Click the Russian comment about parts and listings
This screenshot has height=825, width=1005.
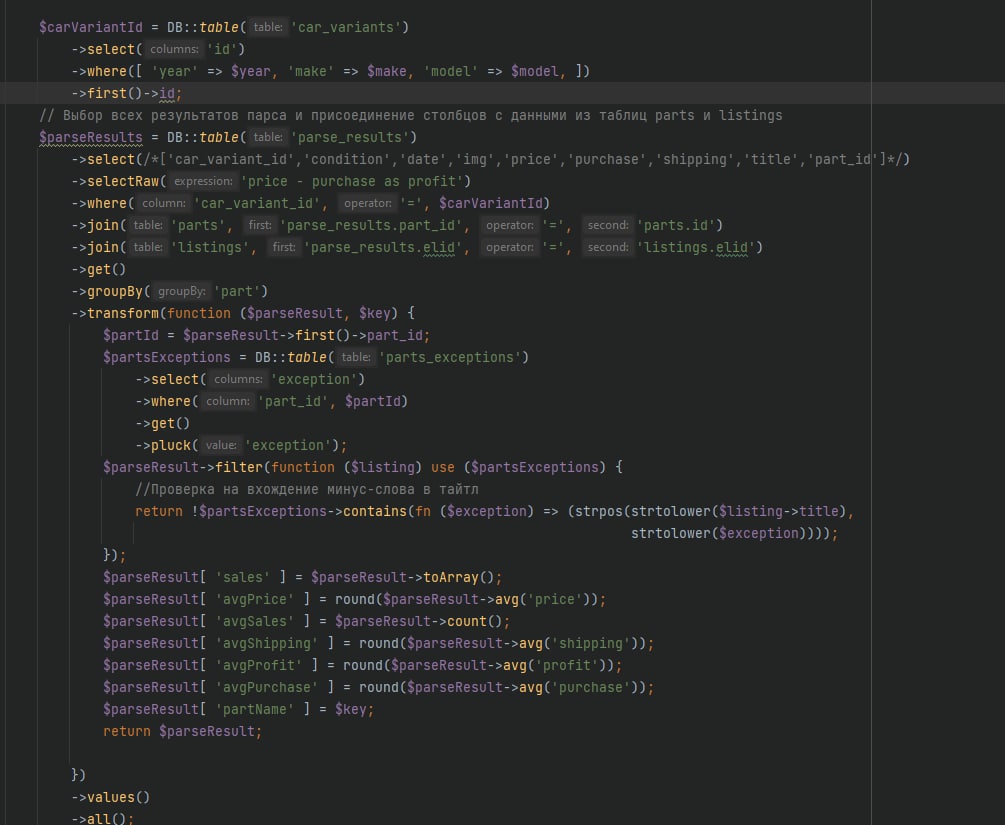pyautogui.click(x=411, y=115)
